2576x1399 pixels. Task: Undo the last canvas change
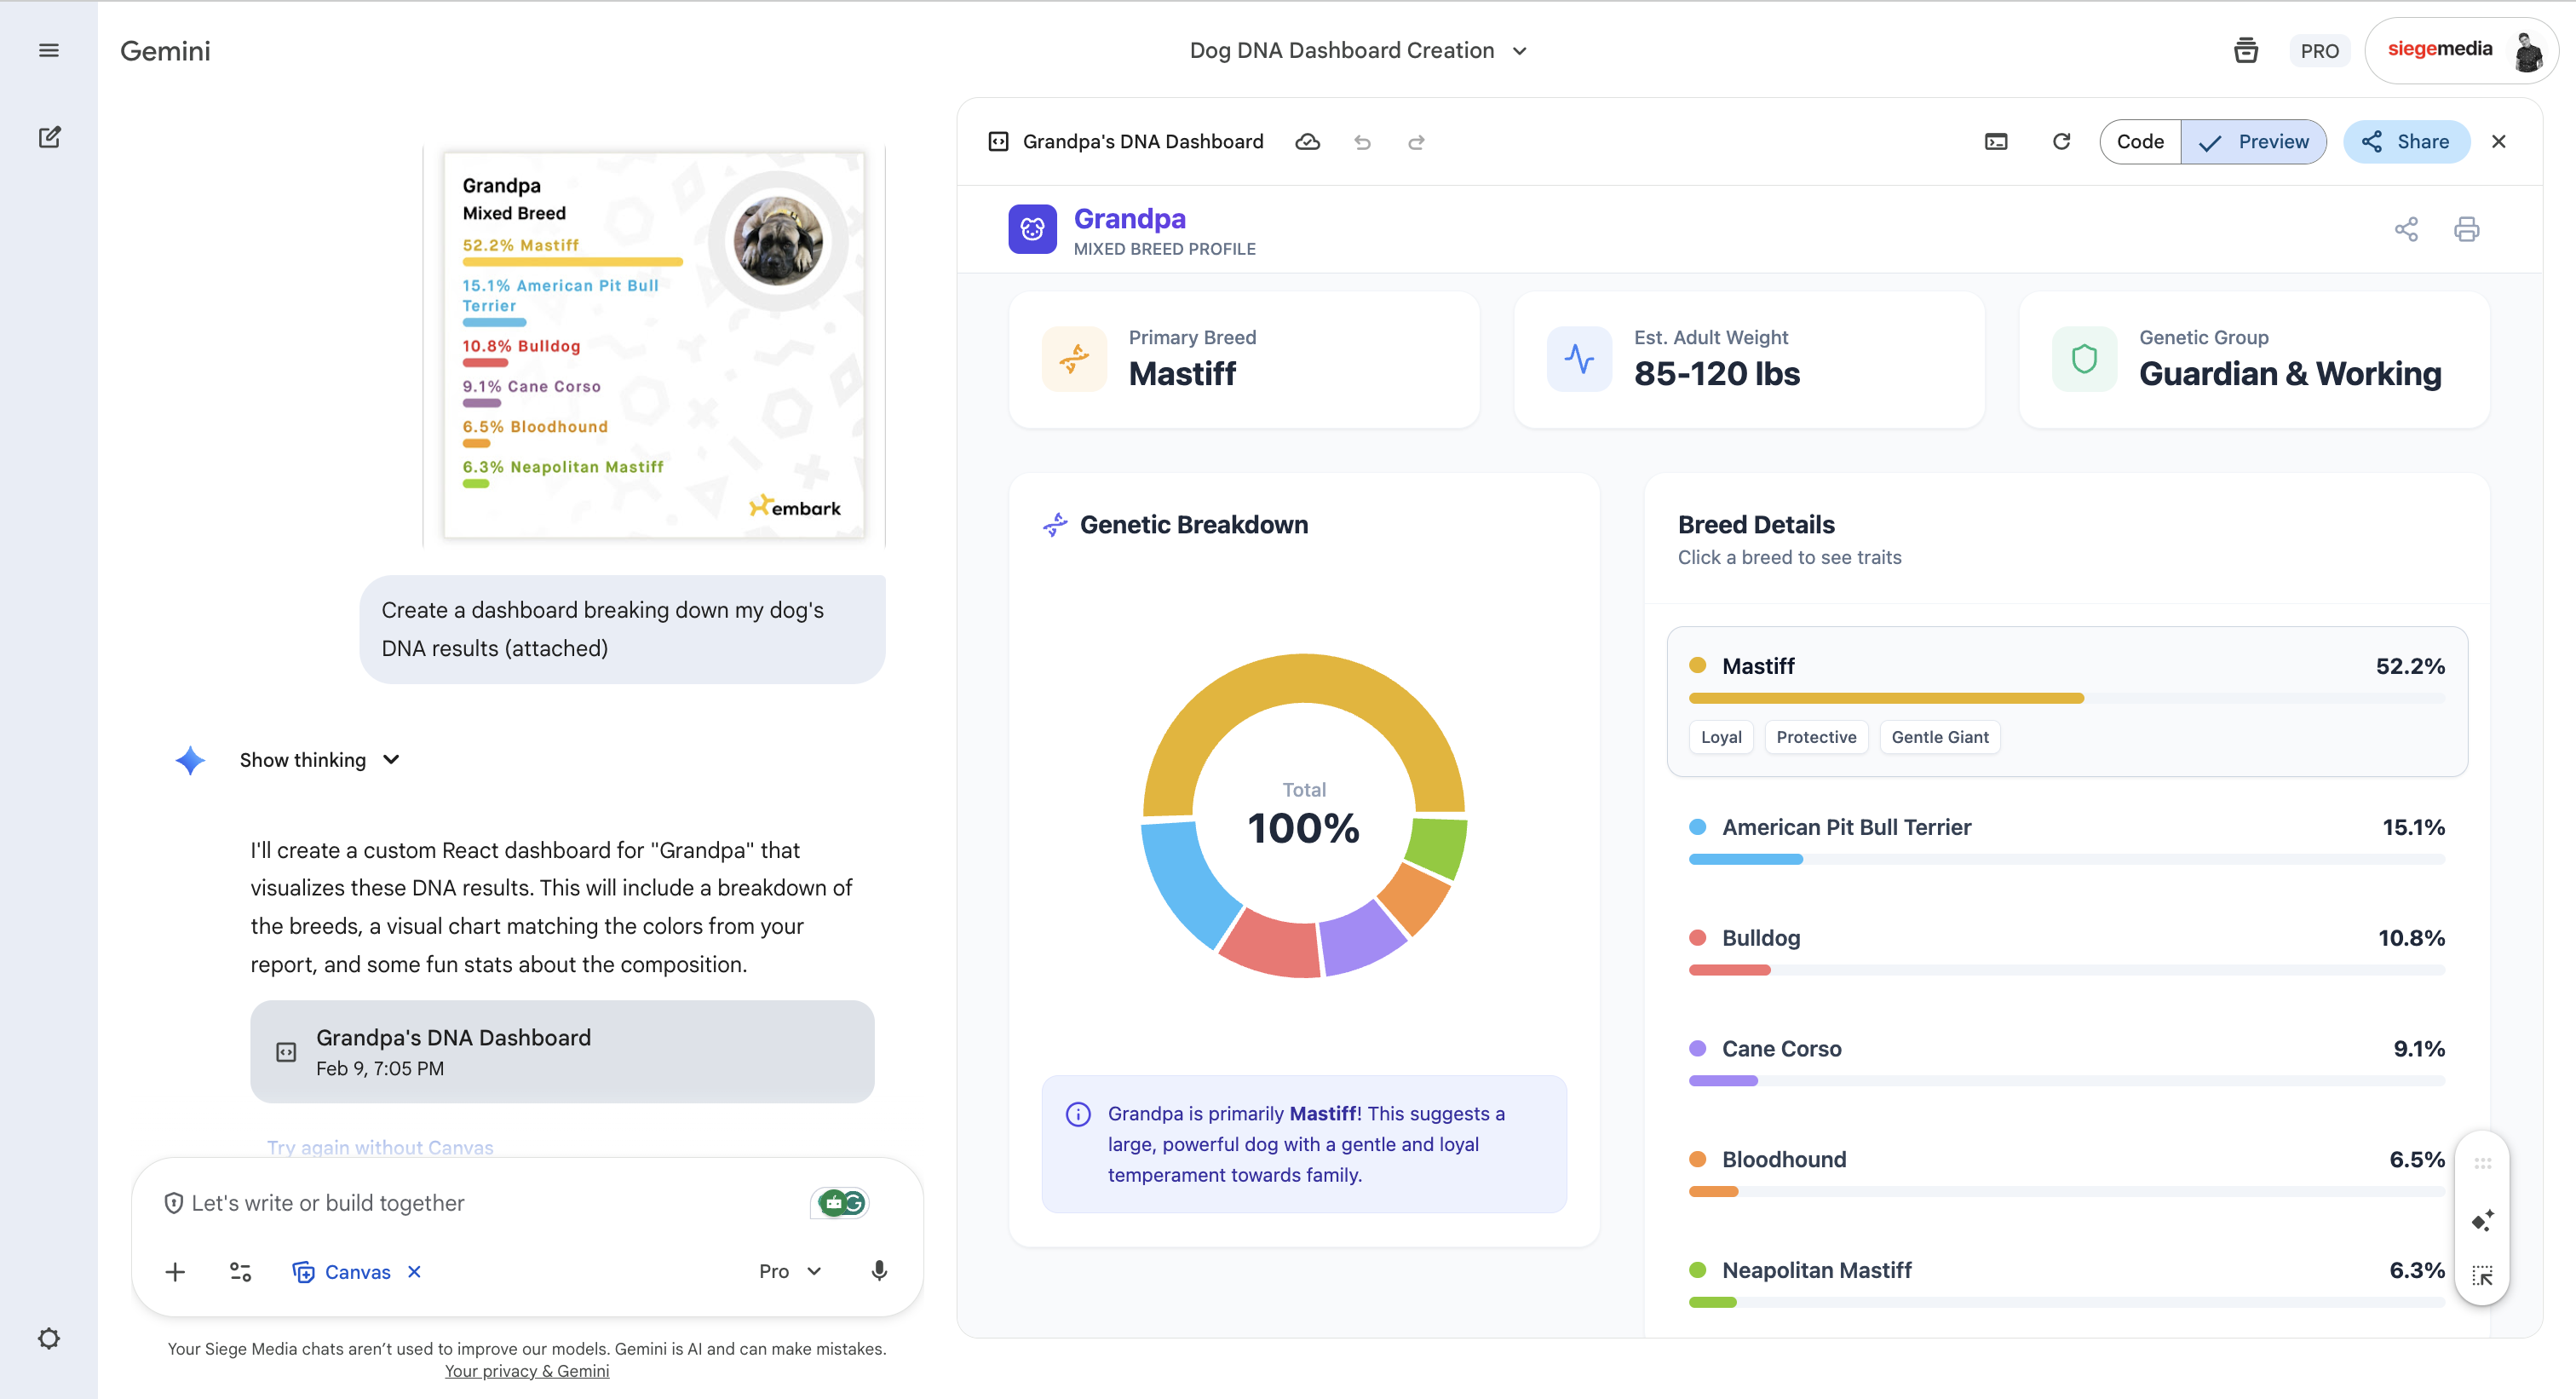pyautogui.click(x=1362, y=142)
